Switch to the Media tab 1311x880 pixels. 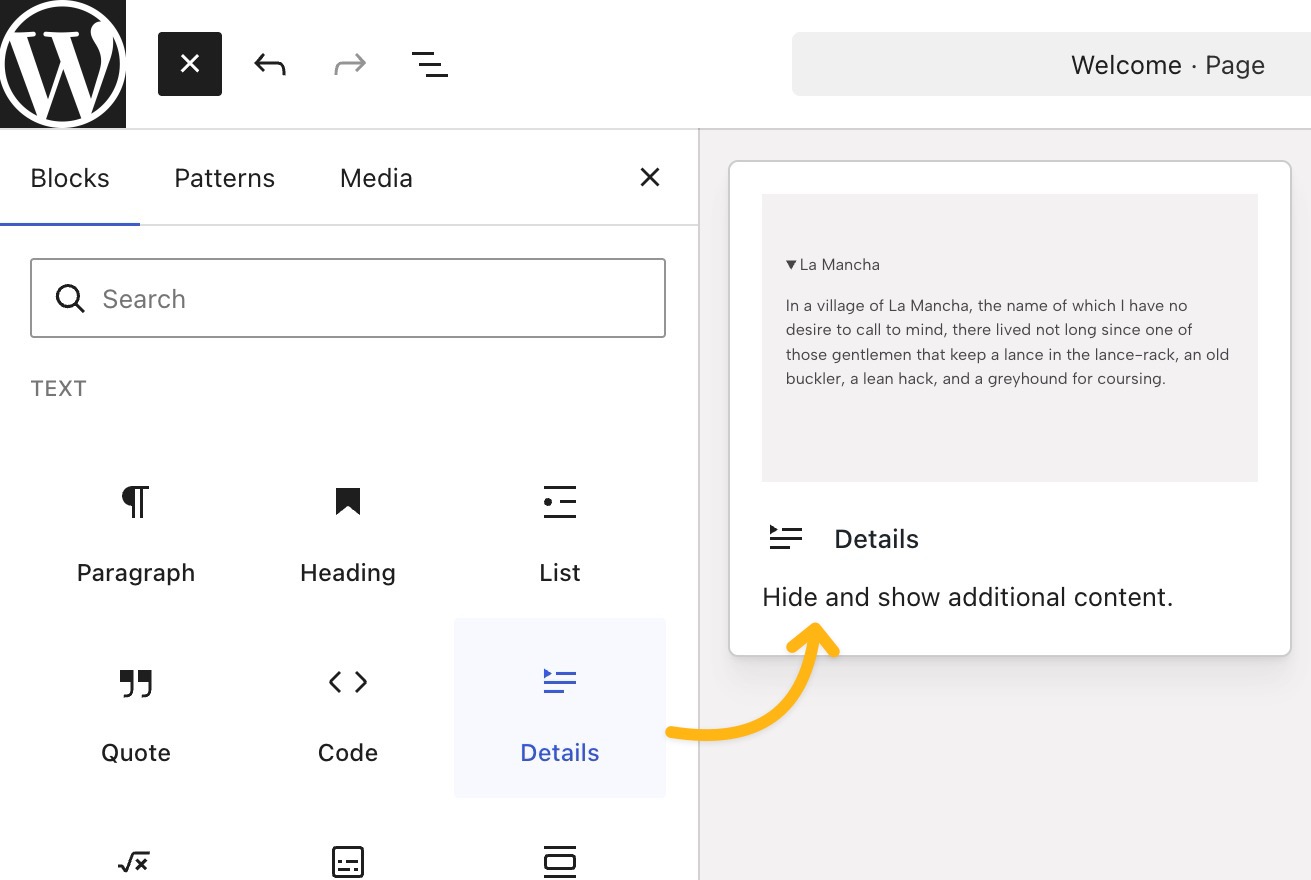click(376, 178)
